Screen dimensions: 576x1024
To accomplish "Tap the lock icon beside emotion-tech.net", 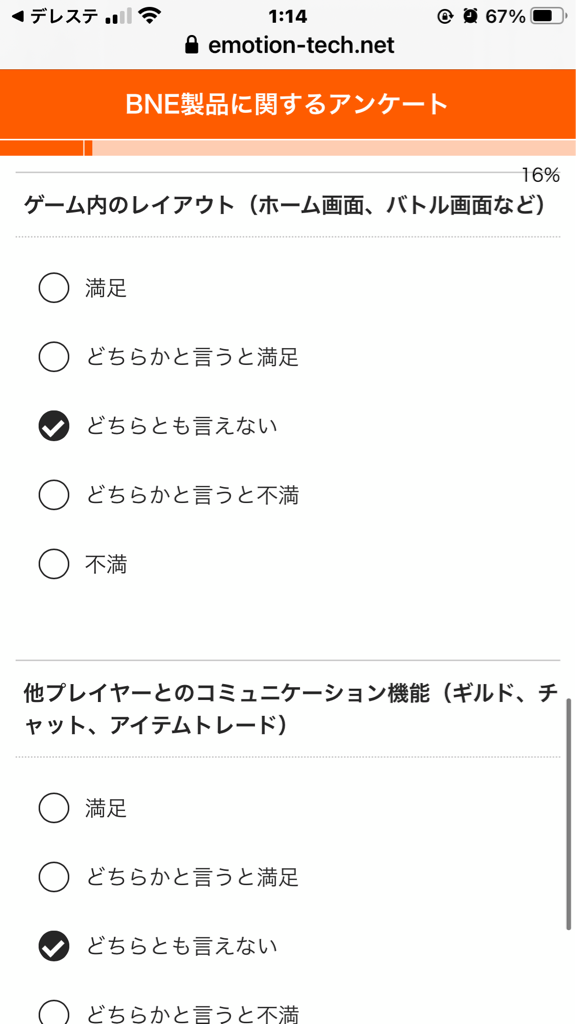I will click(191, 45).
